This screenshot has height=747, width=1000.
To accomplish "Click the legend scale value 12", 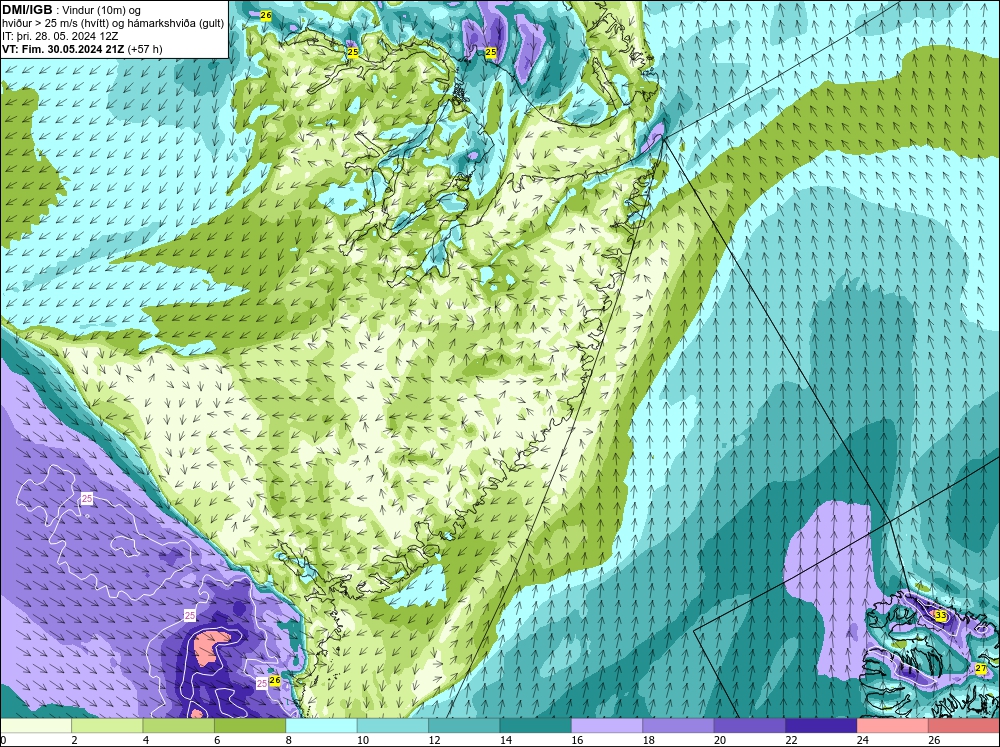I will tap(434, 740).
